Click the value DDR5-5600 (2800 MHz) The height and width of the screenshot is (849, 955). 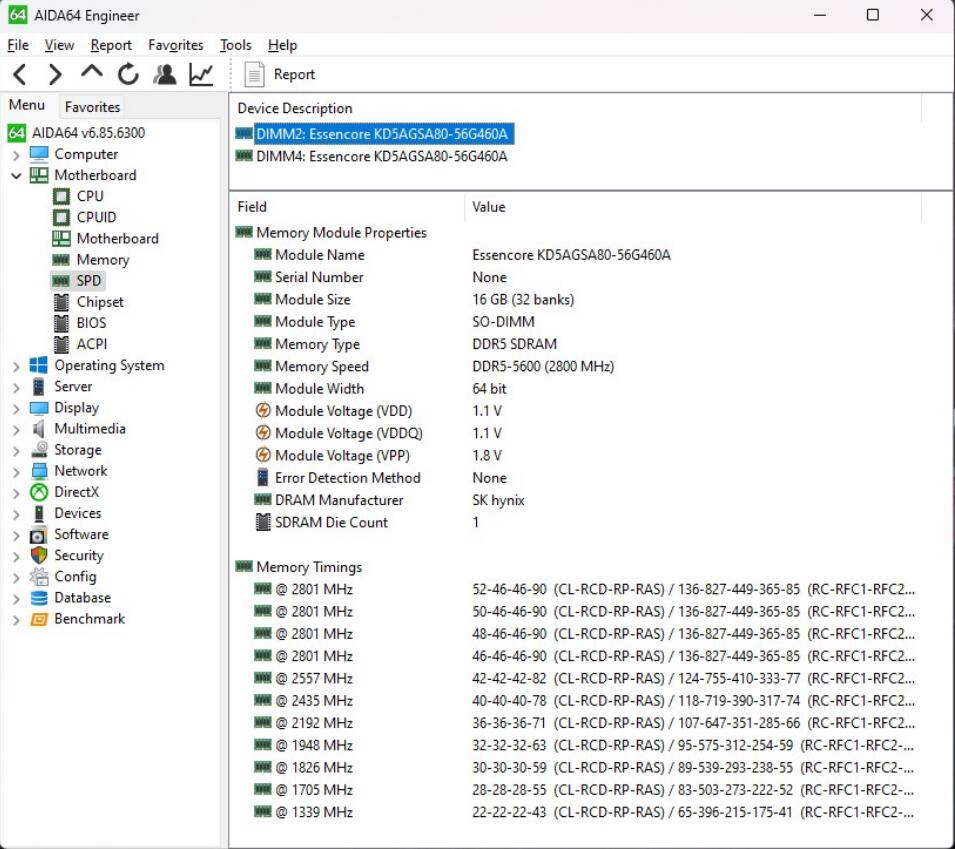click(543, 367)
